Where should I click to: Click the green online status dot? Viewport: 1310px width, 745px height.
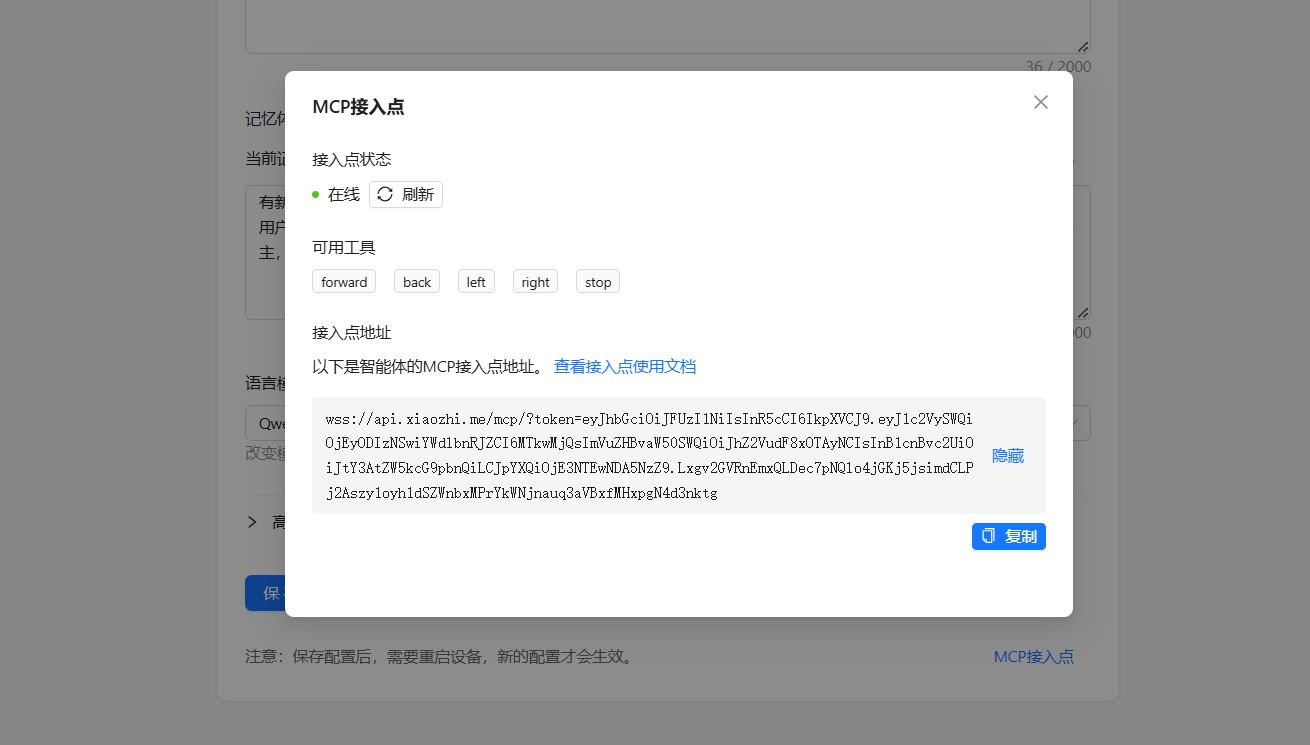316,195
